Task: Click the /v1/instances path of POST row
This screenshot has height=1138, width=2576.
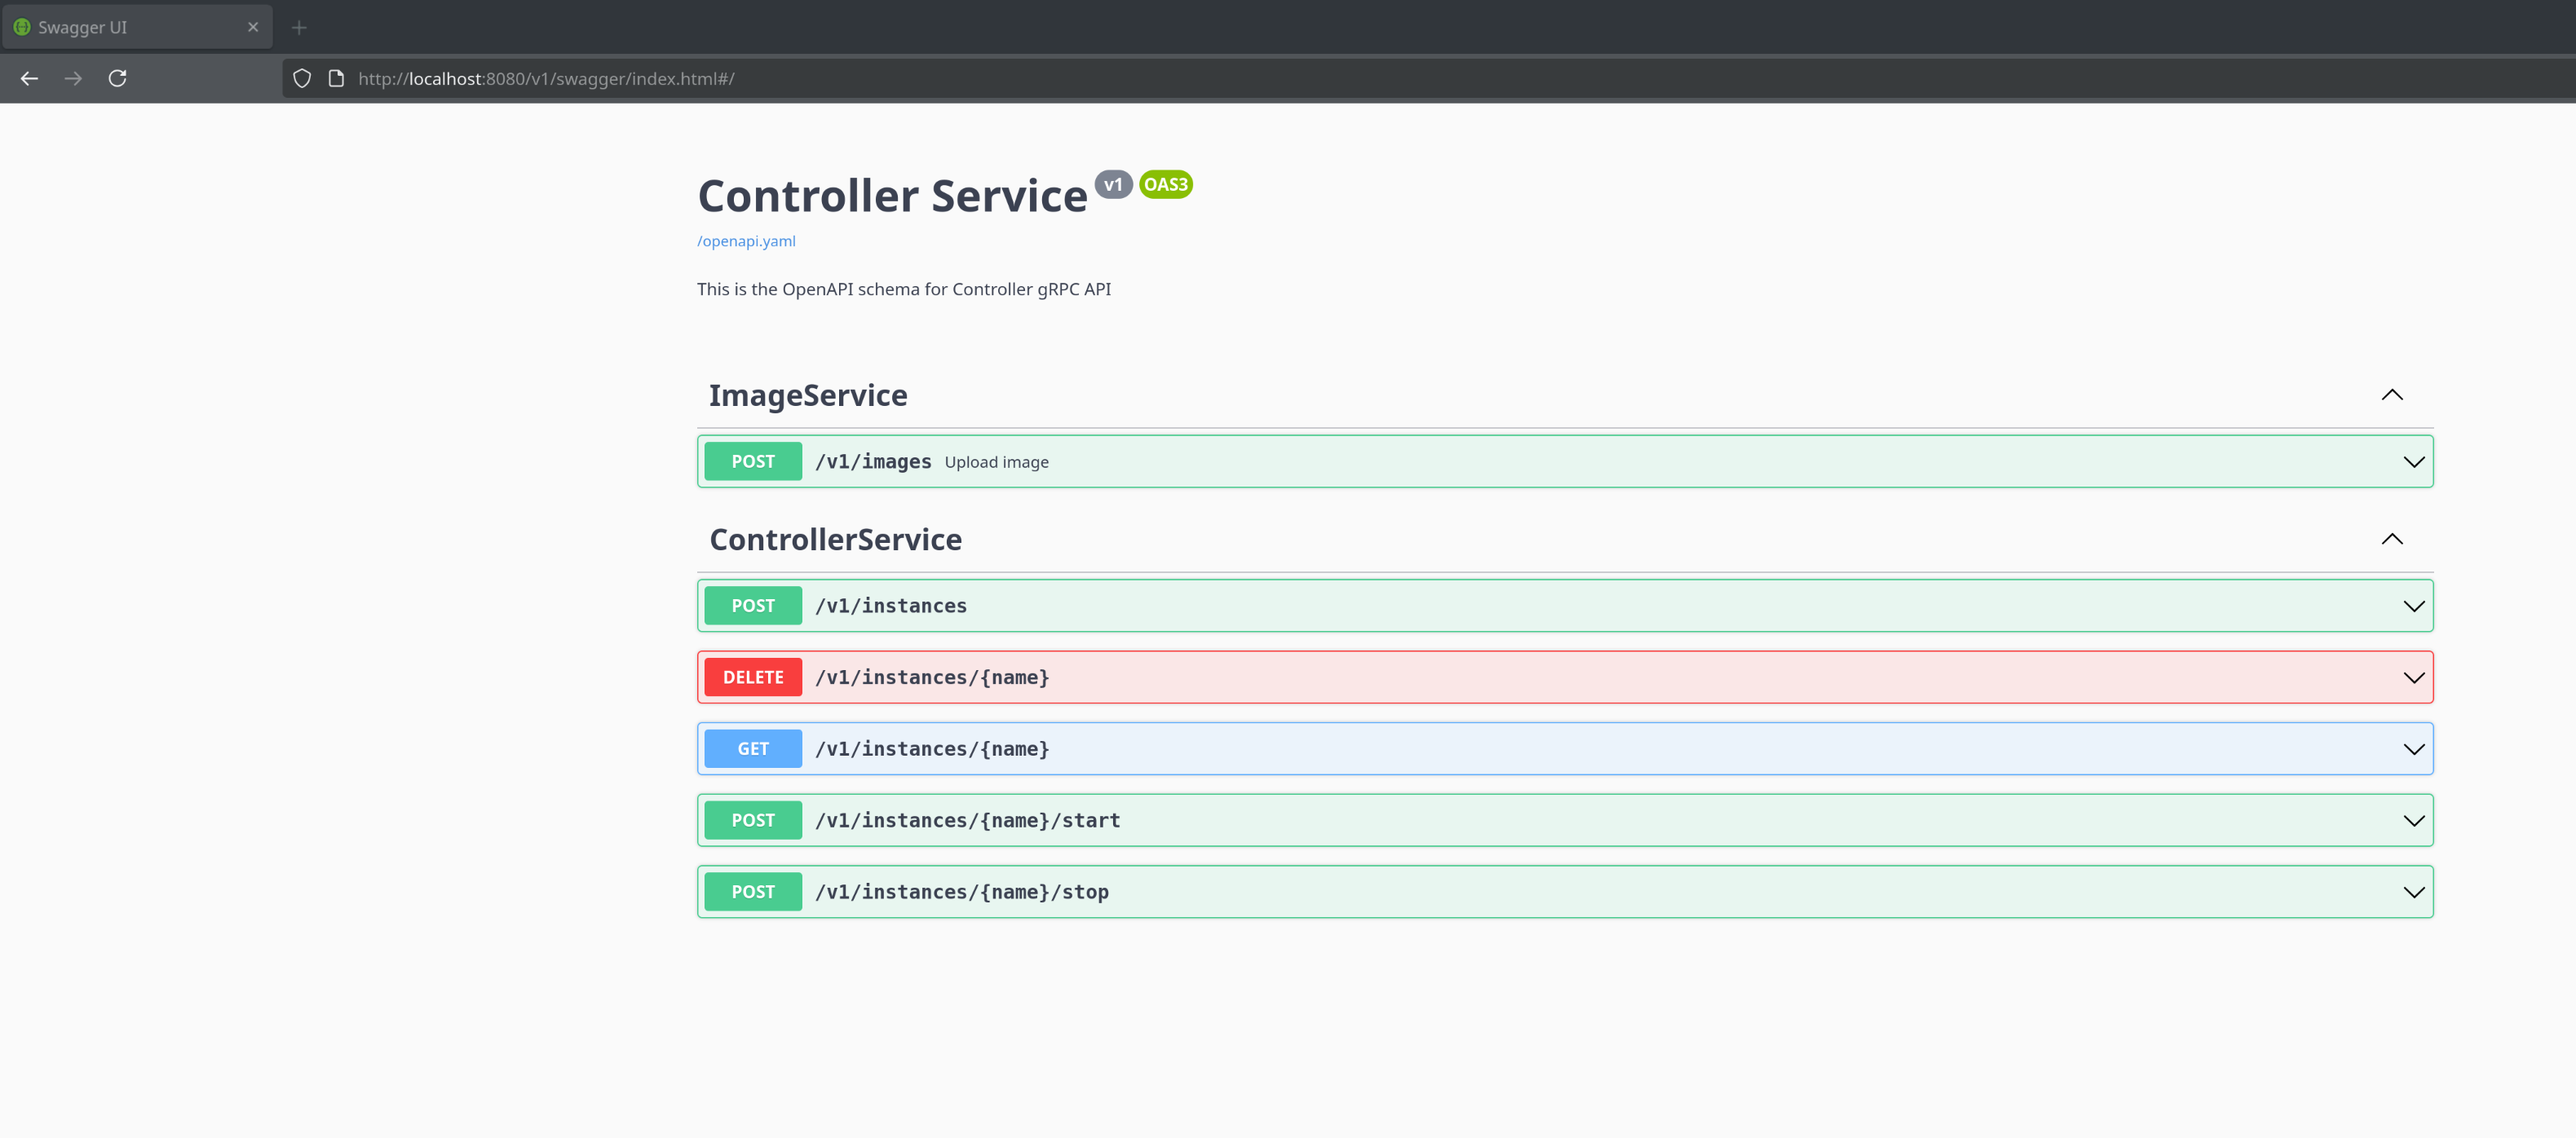Action: coord(891,606)
